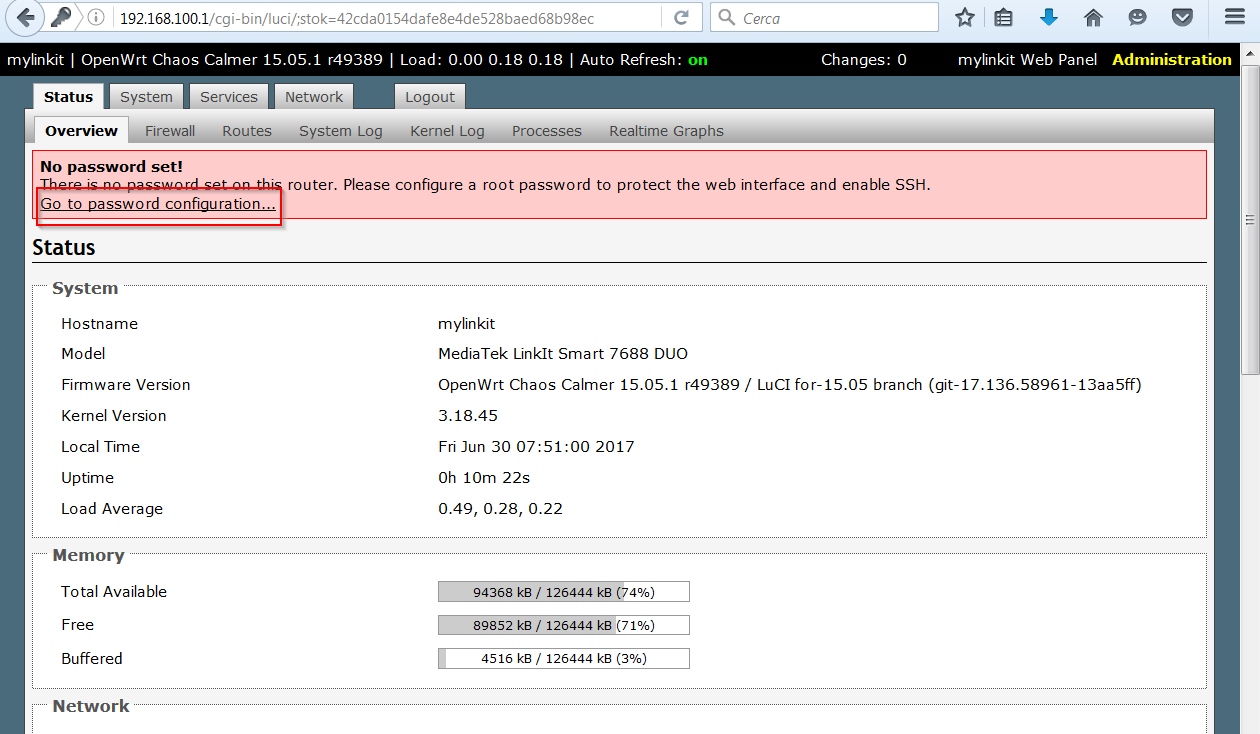The height and width of the screenshot is (734, 1260).
Task: Open the Services tab
Action: point(228,97)
